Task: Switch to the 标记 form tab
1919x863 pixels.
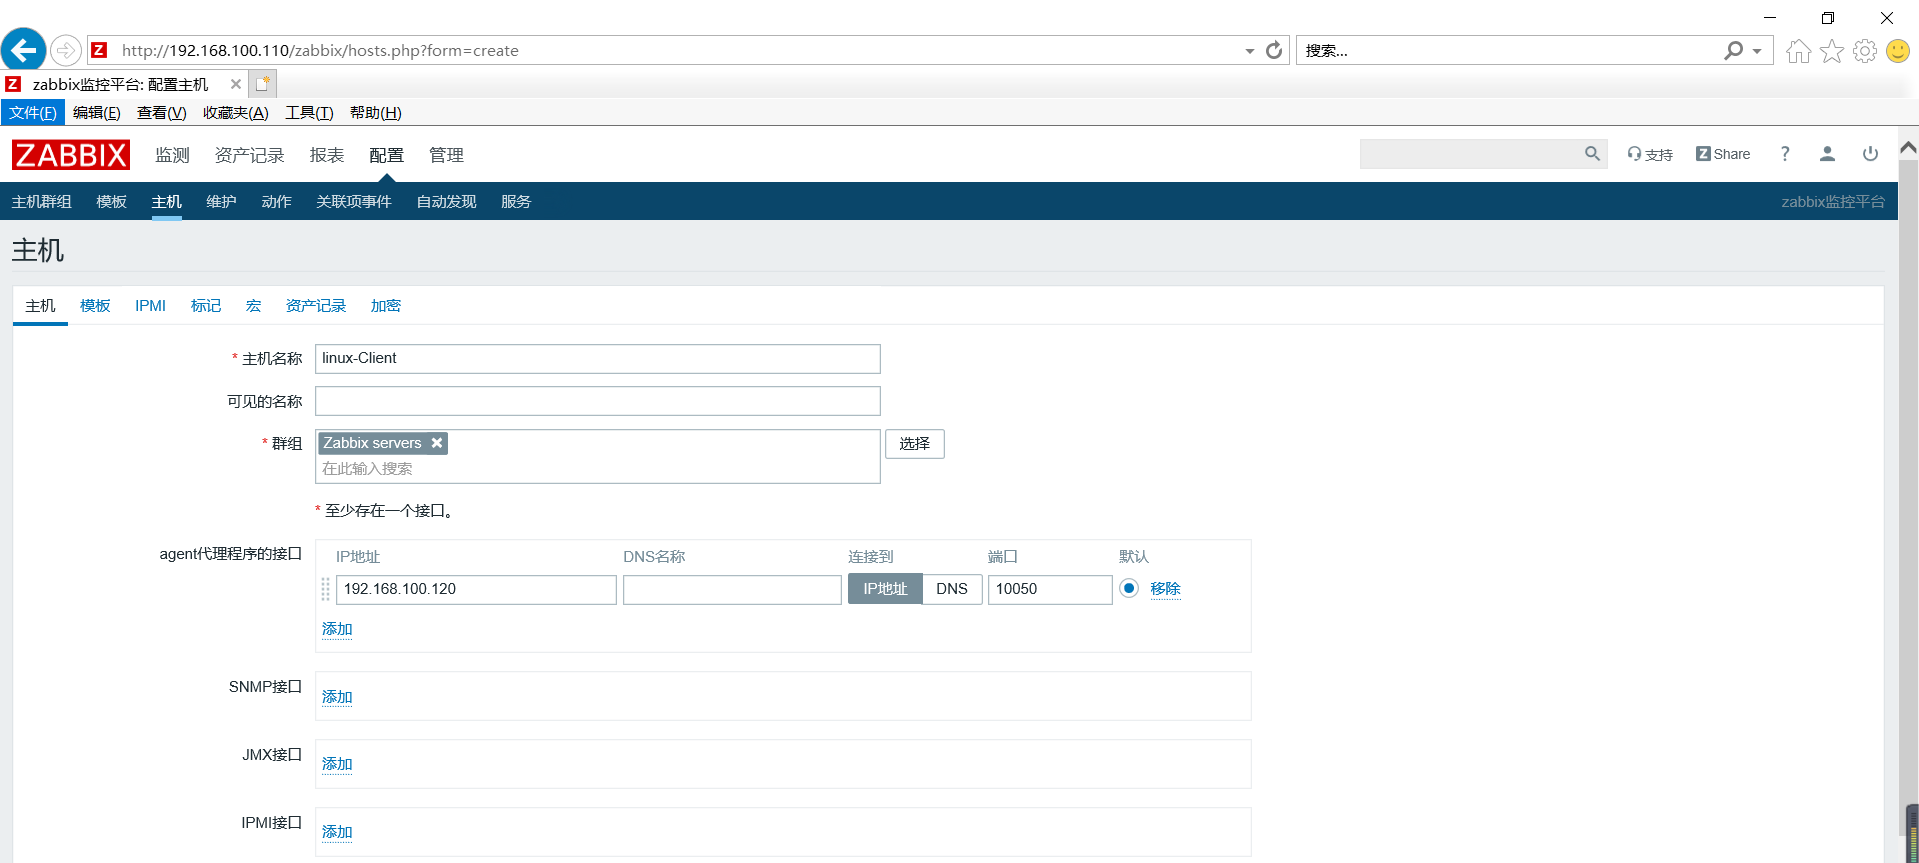Action: point(206,306)
